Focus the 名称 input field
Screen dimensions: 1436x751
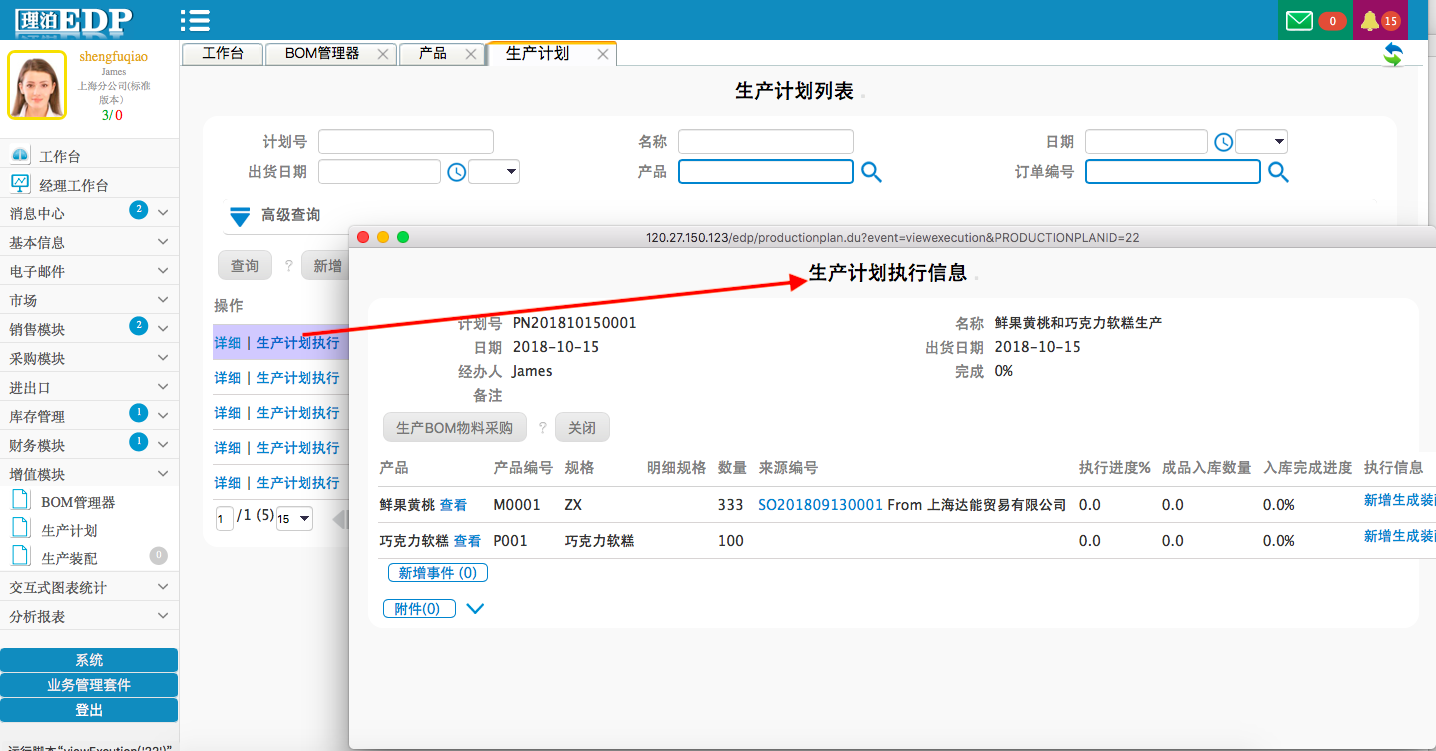tap(766, 142)
